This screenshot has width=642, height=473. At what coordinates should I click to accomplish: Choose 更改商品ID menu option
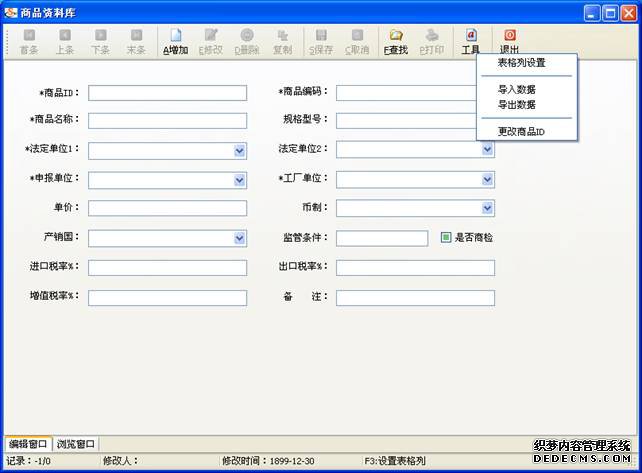point(521,131)
